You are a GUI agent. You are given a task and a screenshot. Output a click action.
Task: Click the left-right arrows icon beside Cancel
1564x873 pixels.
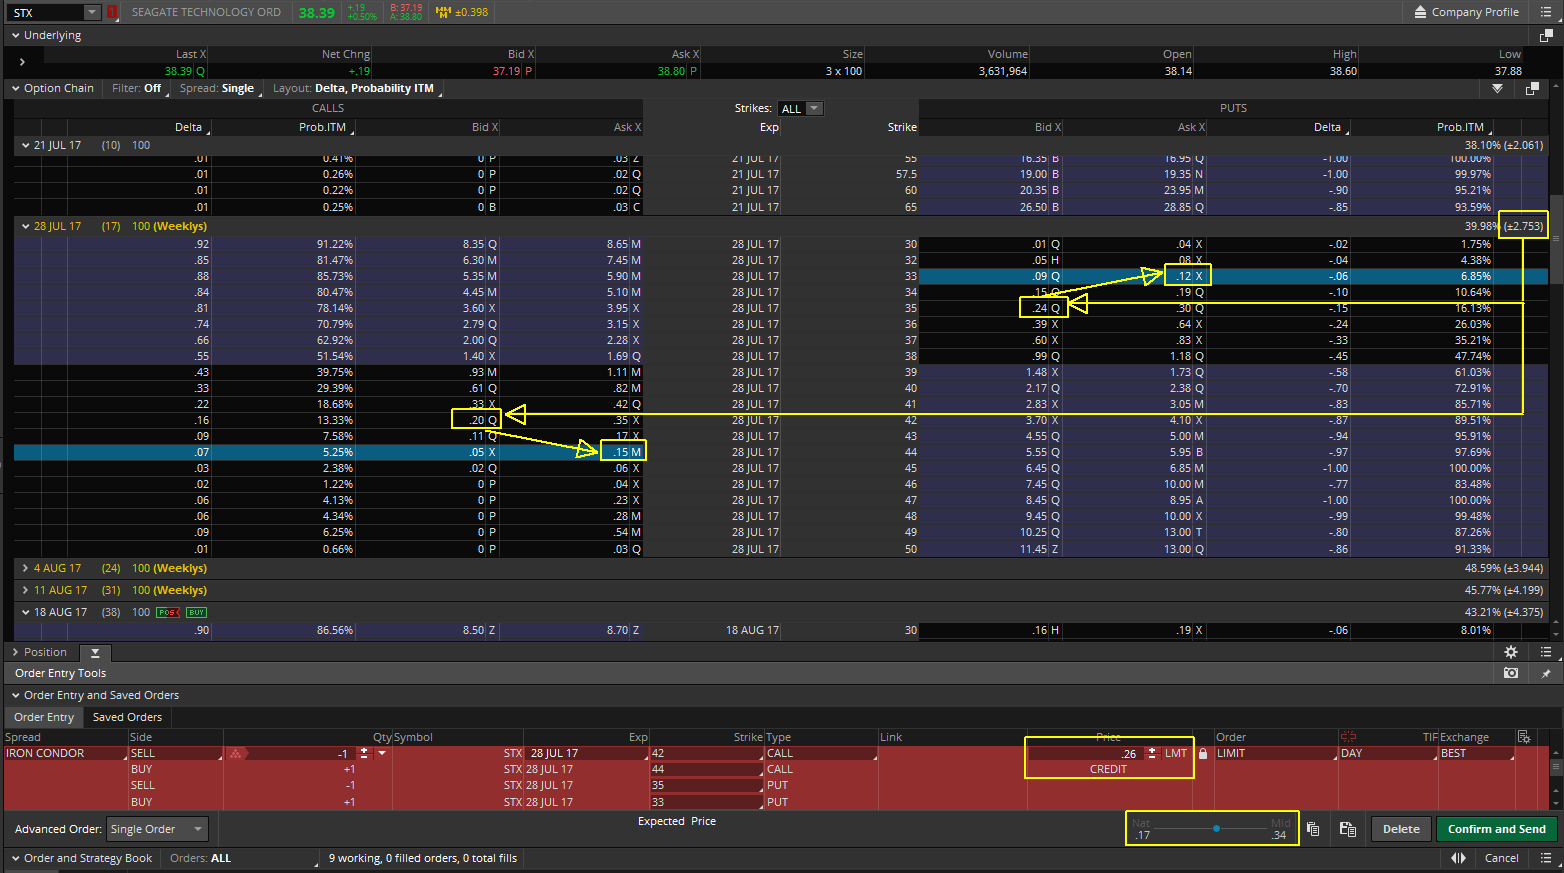[x=1459, y=858]
